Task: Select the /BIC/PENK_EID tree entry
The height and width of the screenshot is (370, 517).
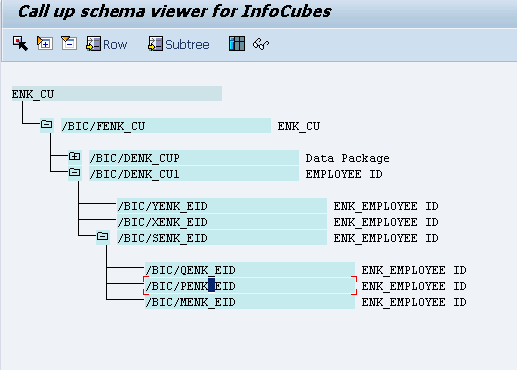Action: click(x=250, y=286)
